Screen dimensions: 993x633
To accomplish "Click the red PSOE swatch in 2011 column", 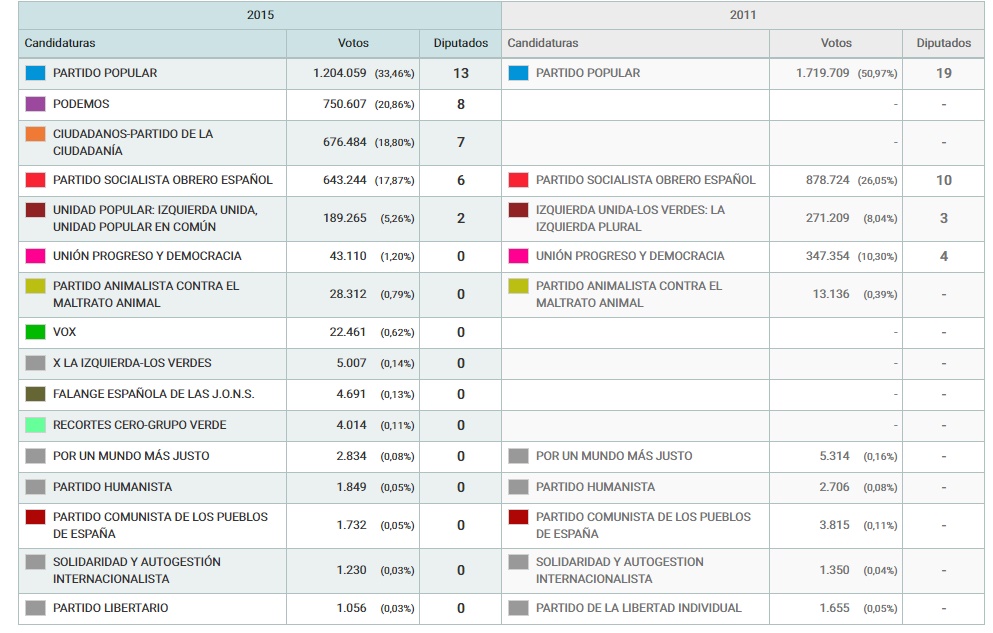I will click(518, 180).
